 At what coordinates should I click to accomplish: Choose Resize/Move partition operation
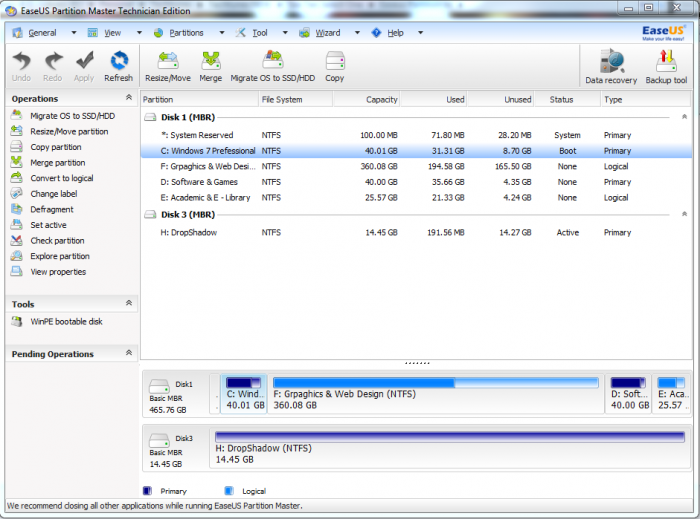pyautogui.click(x=59, y=132)
